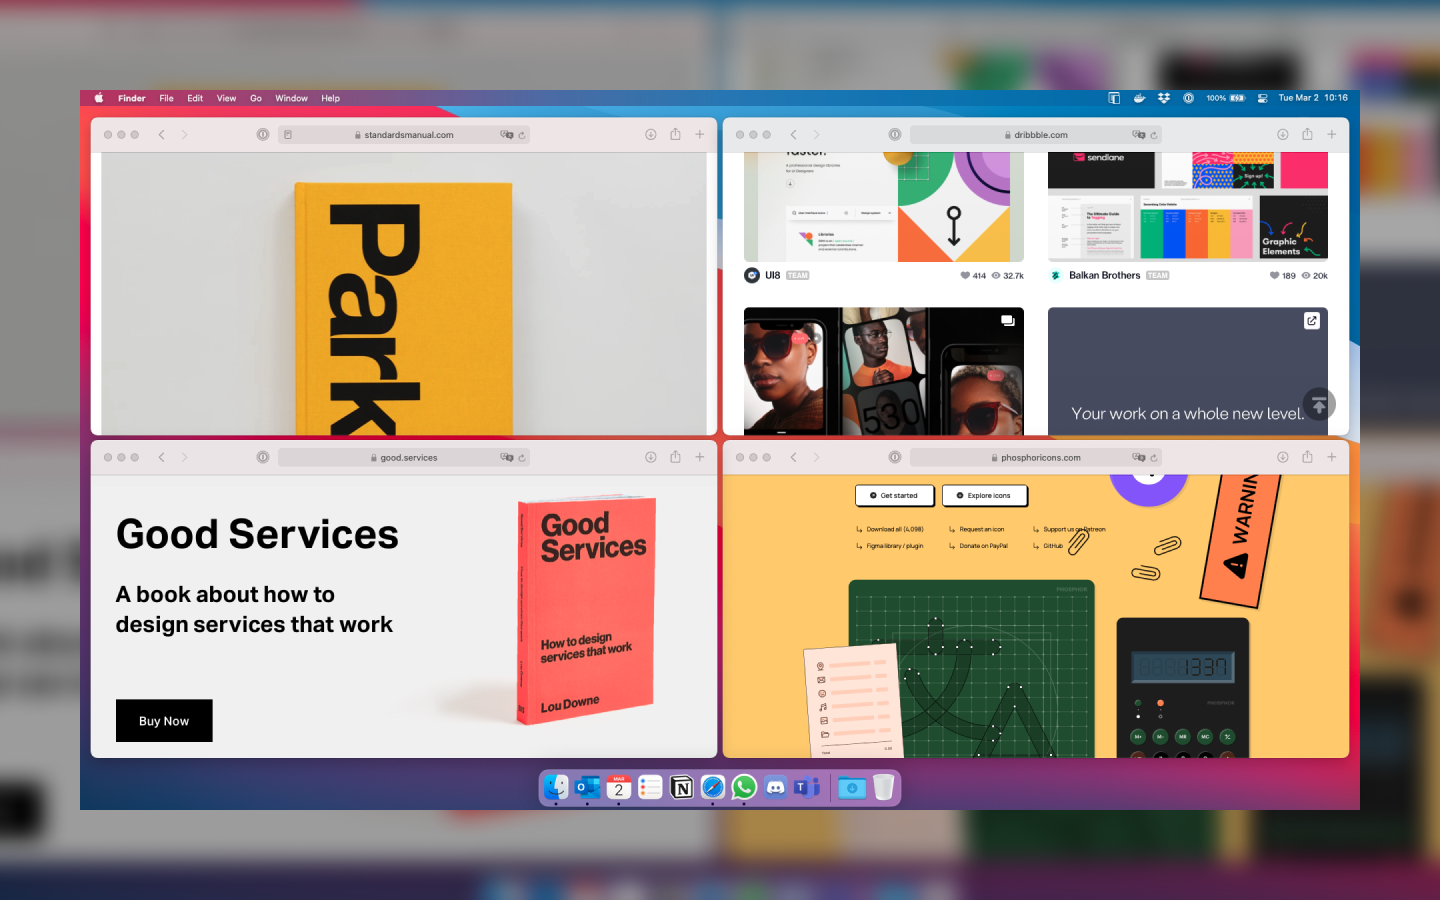The height and width of the screenshot is (900, 1440).
Task: Open Control Center in the menu bar
Action: pyautogui.click(x=1262, y=98)
